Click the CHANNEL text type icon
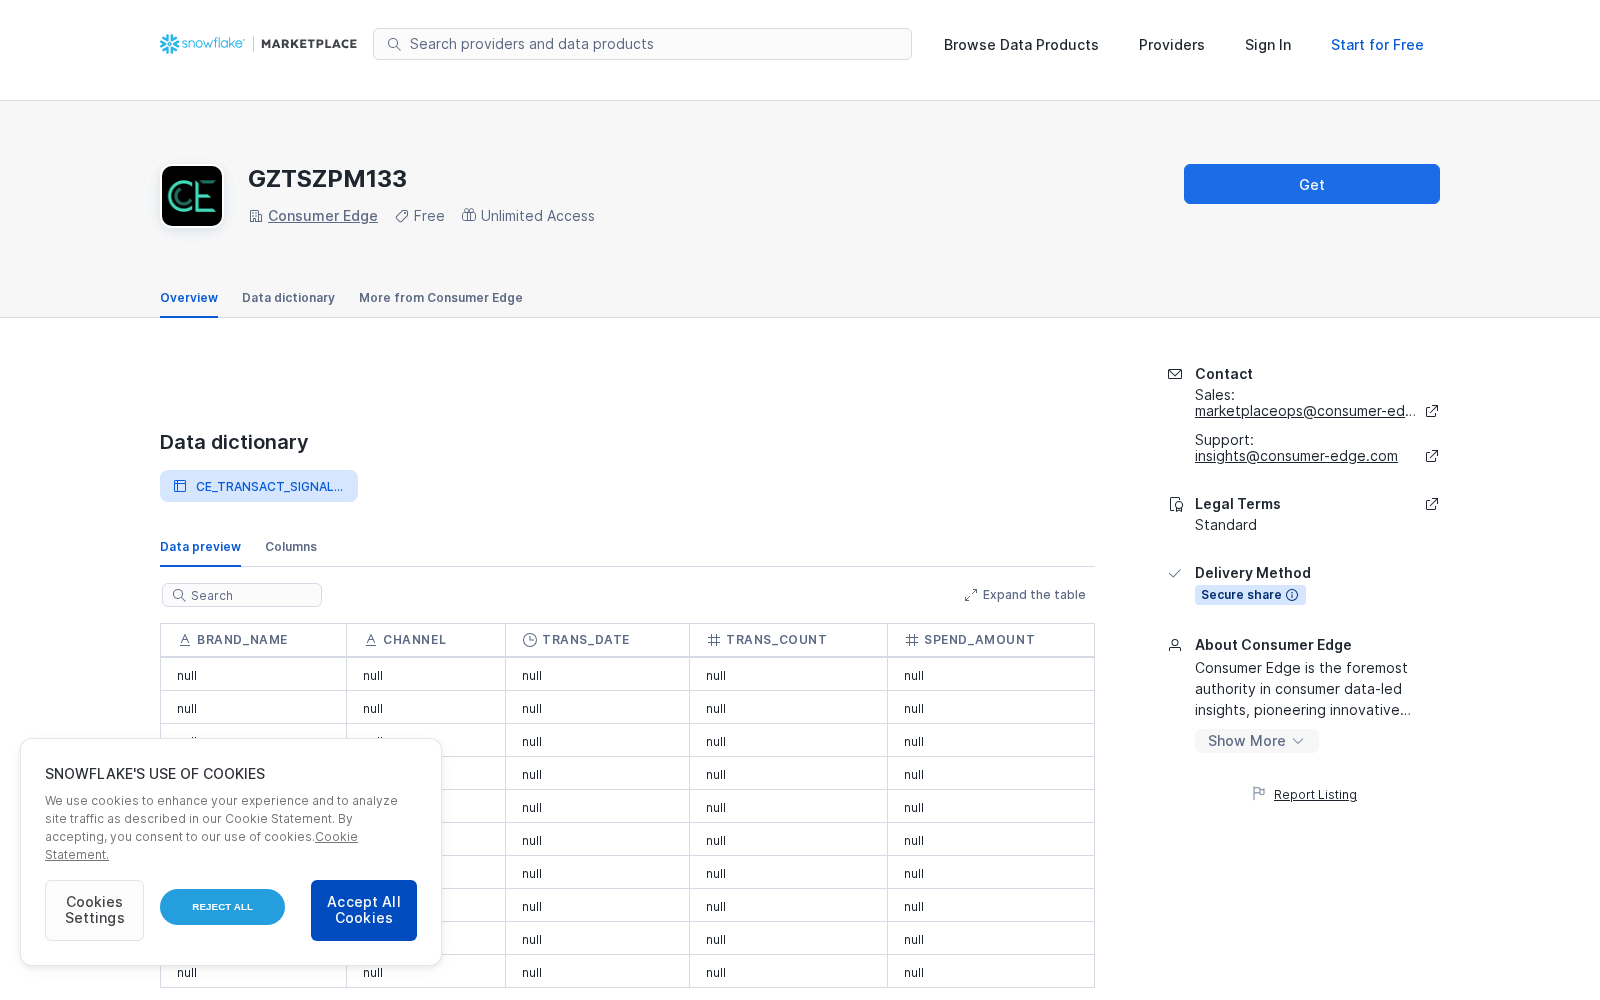The width and height of the screenshot is (1600, 1000). pos(371,640)
